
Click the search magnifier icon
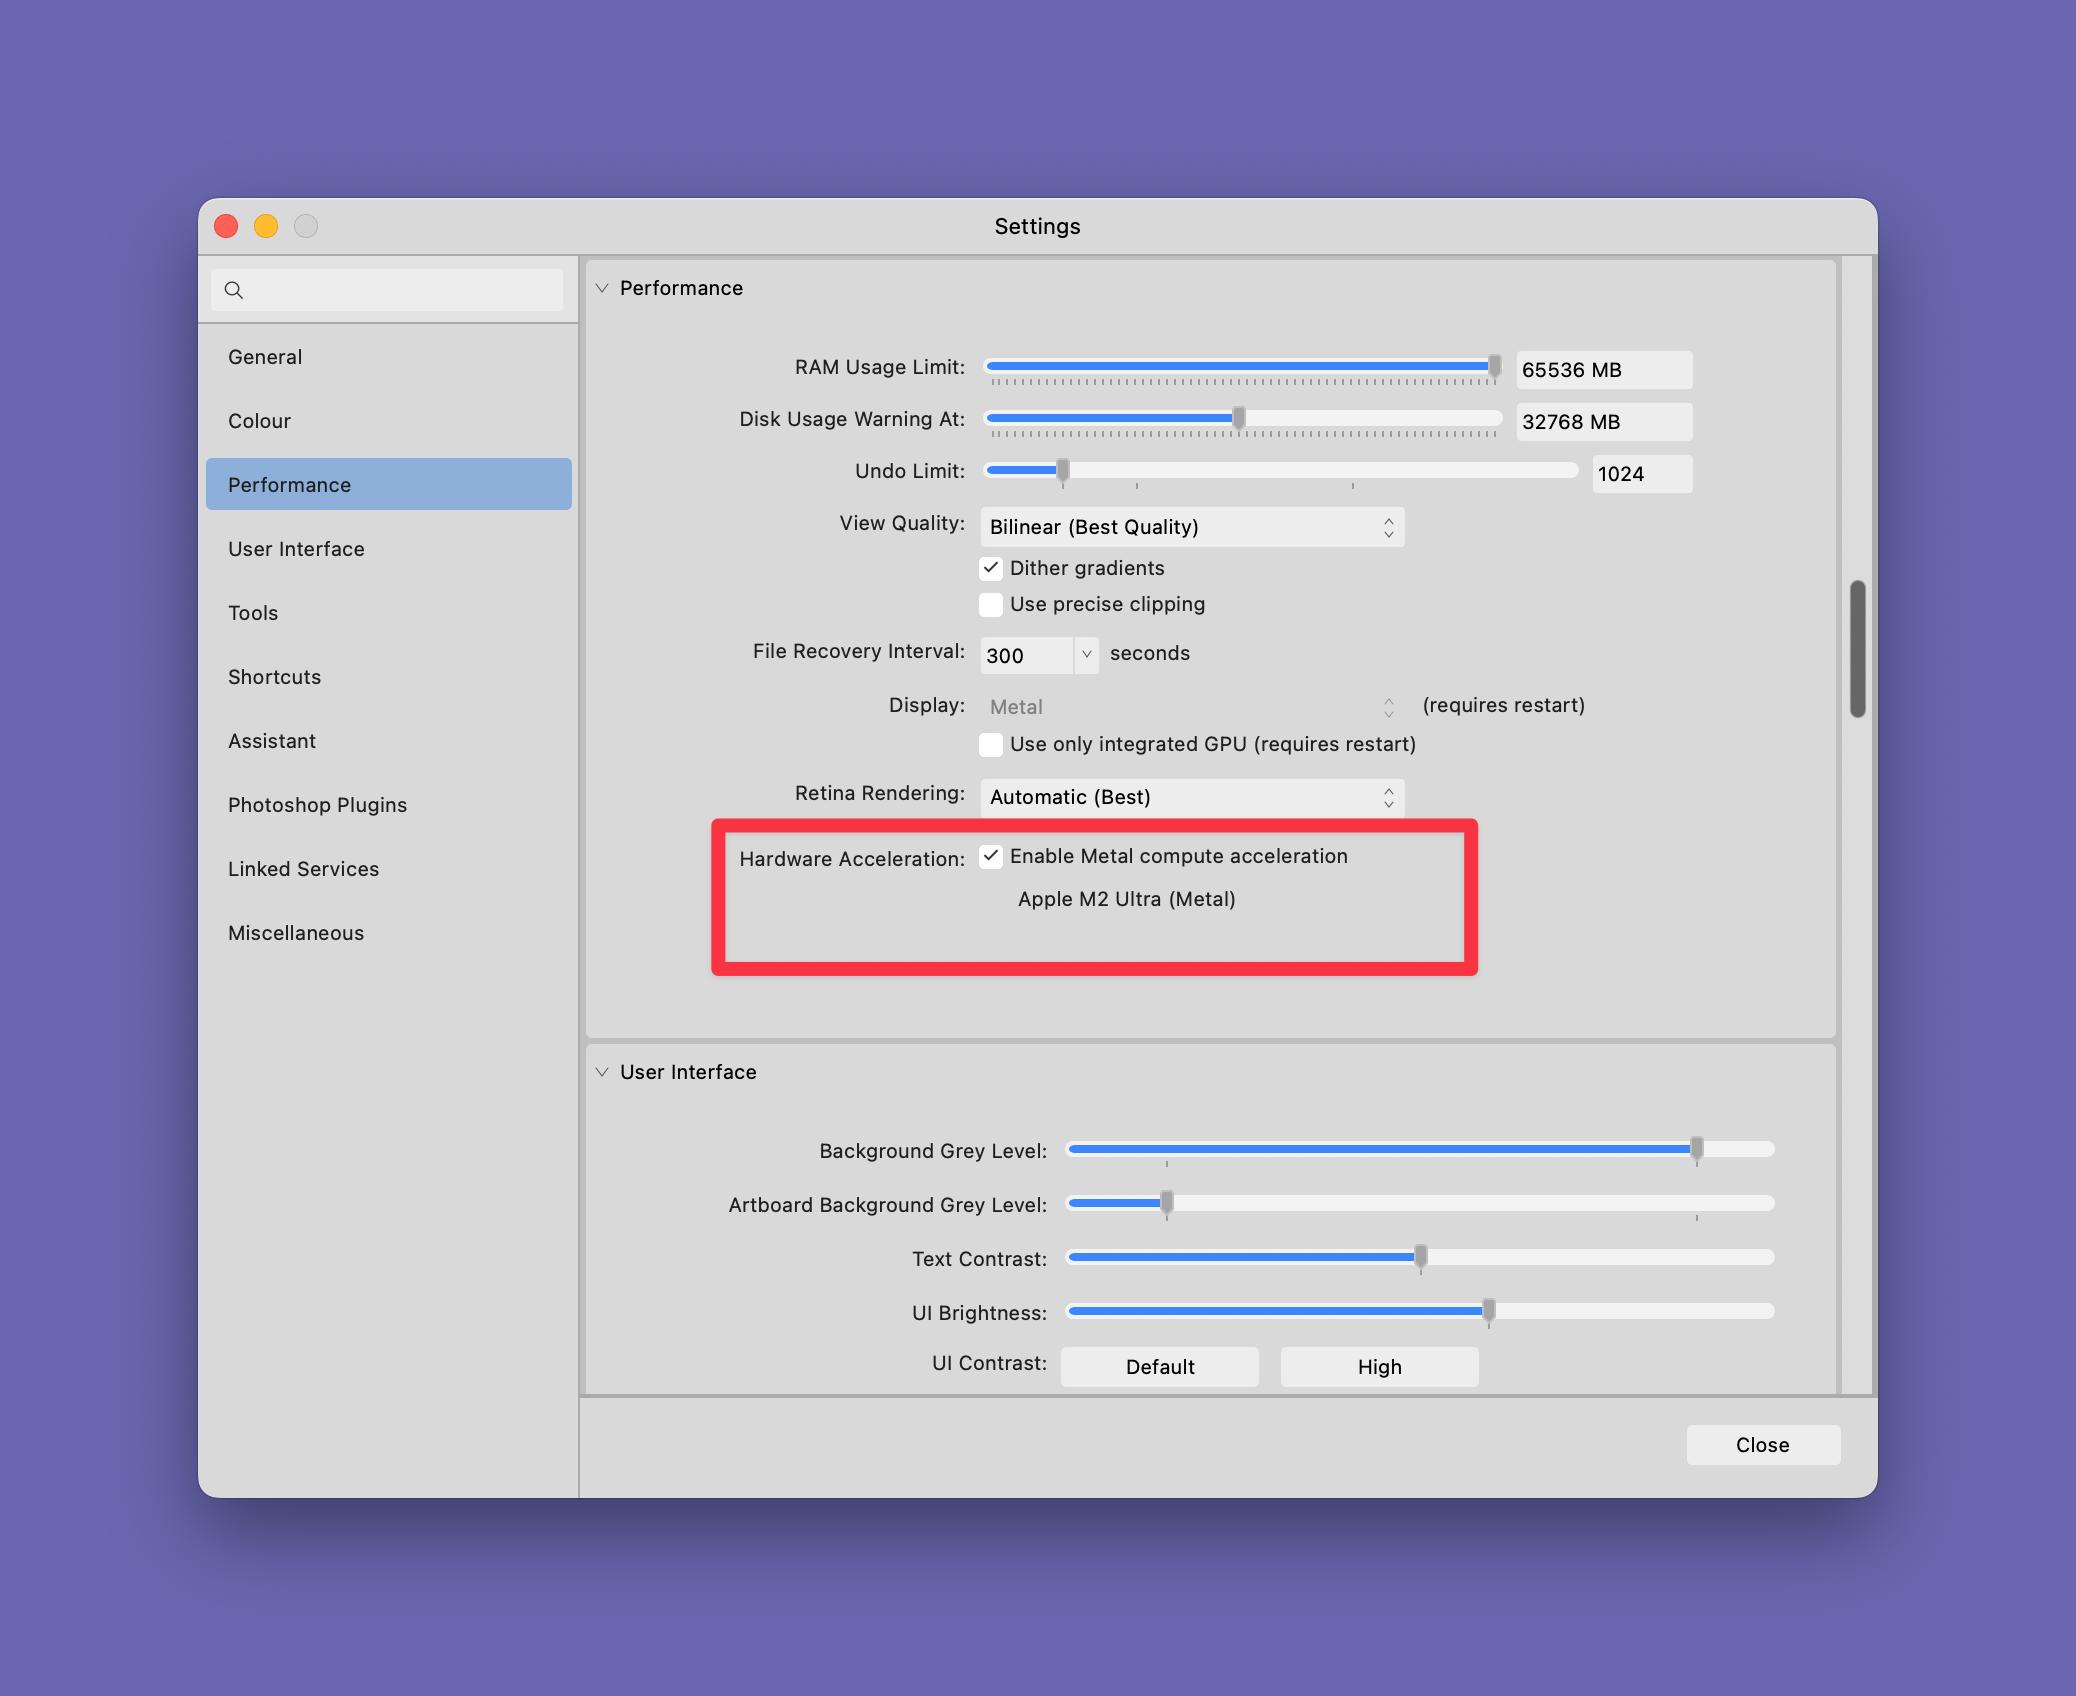coord(234,290)
